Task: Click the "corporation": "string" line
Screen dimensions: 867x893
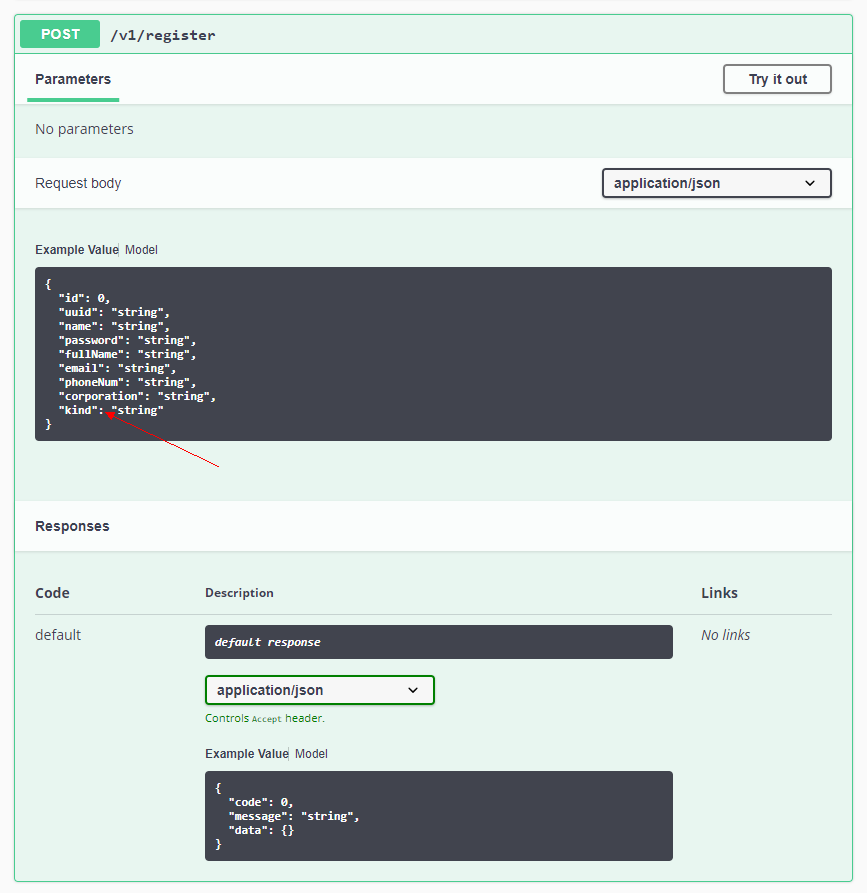Action: (137, 396)
